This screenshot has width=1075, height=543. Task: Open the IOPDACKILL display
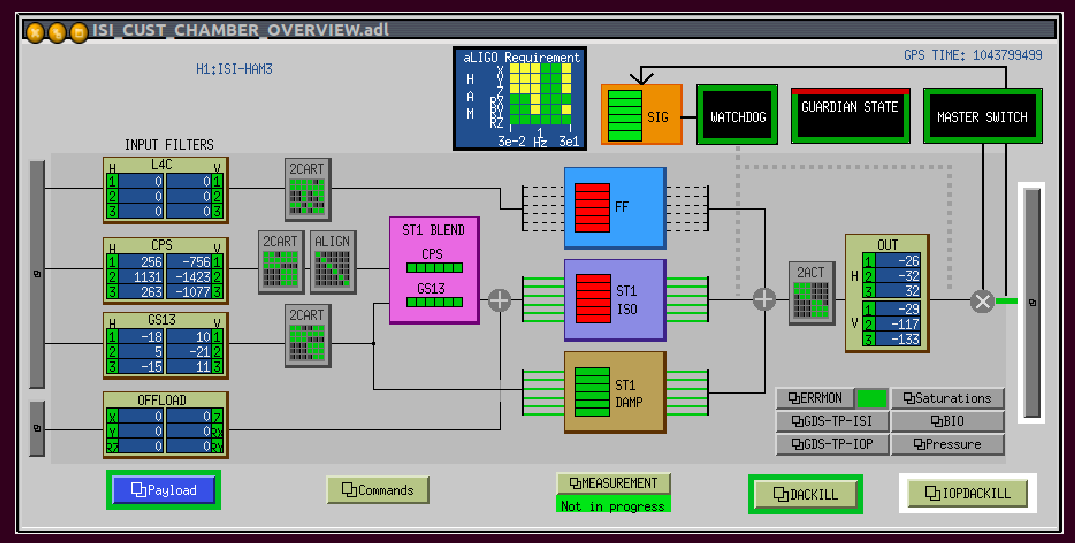(967, 493)
